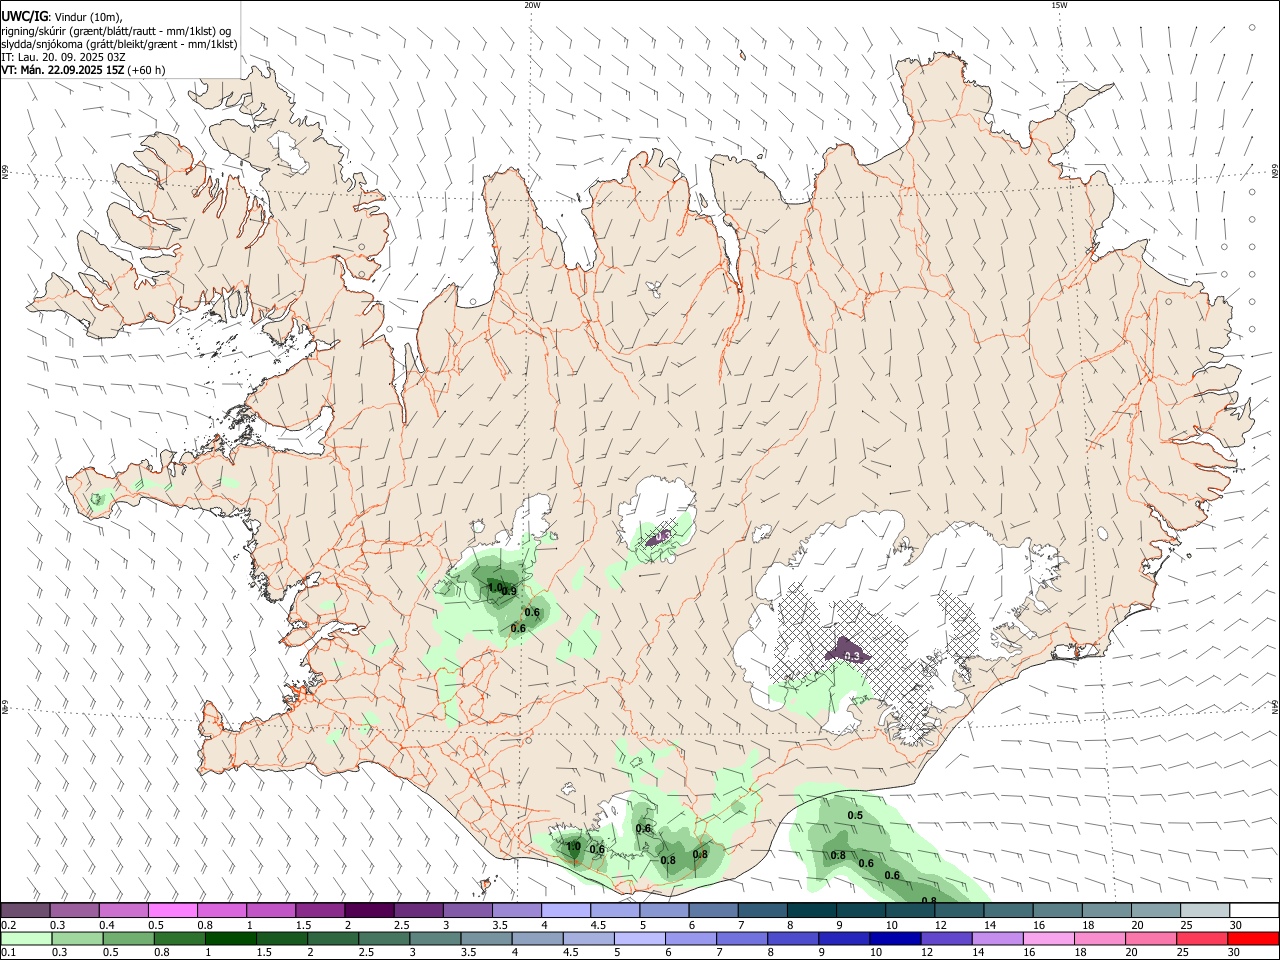Click the 0.3 value on the Hofsjökull purple patch
This screenshot has width=1280, height=960.
point(663,536)
